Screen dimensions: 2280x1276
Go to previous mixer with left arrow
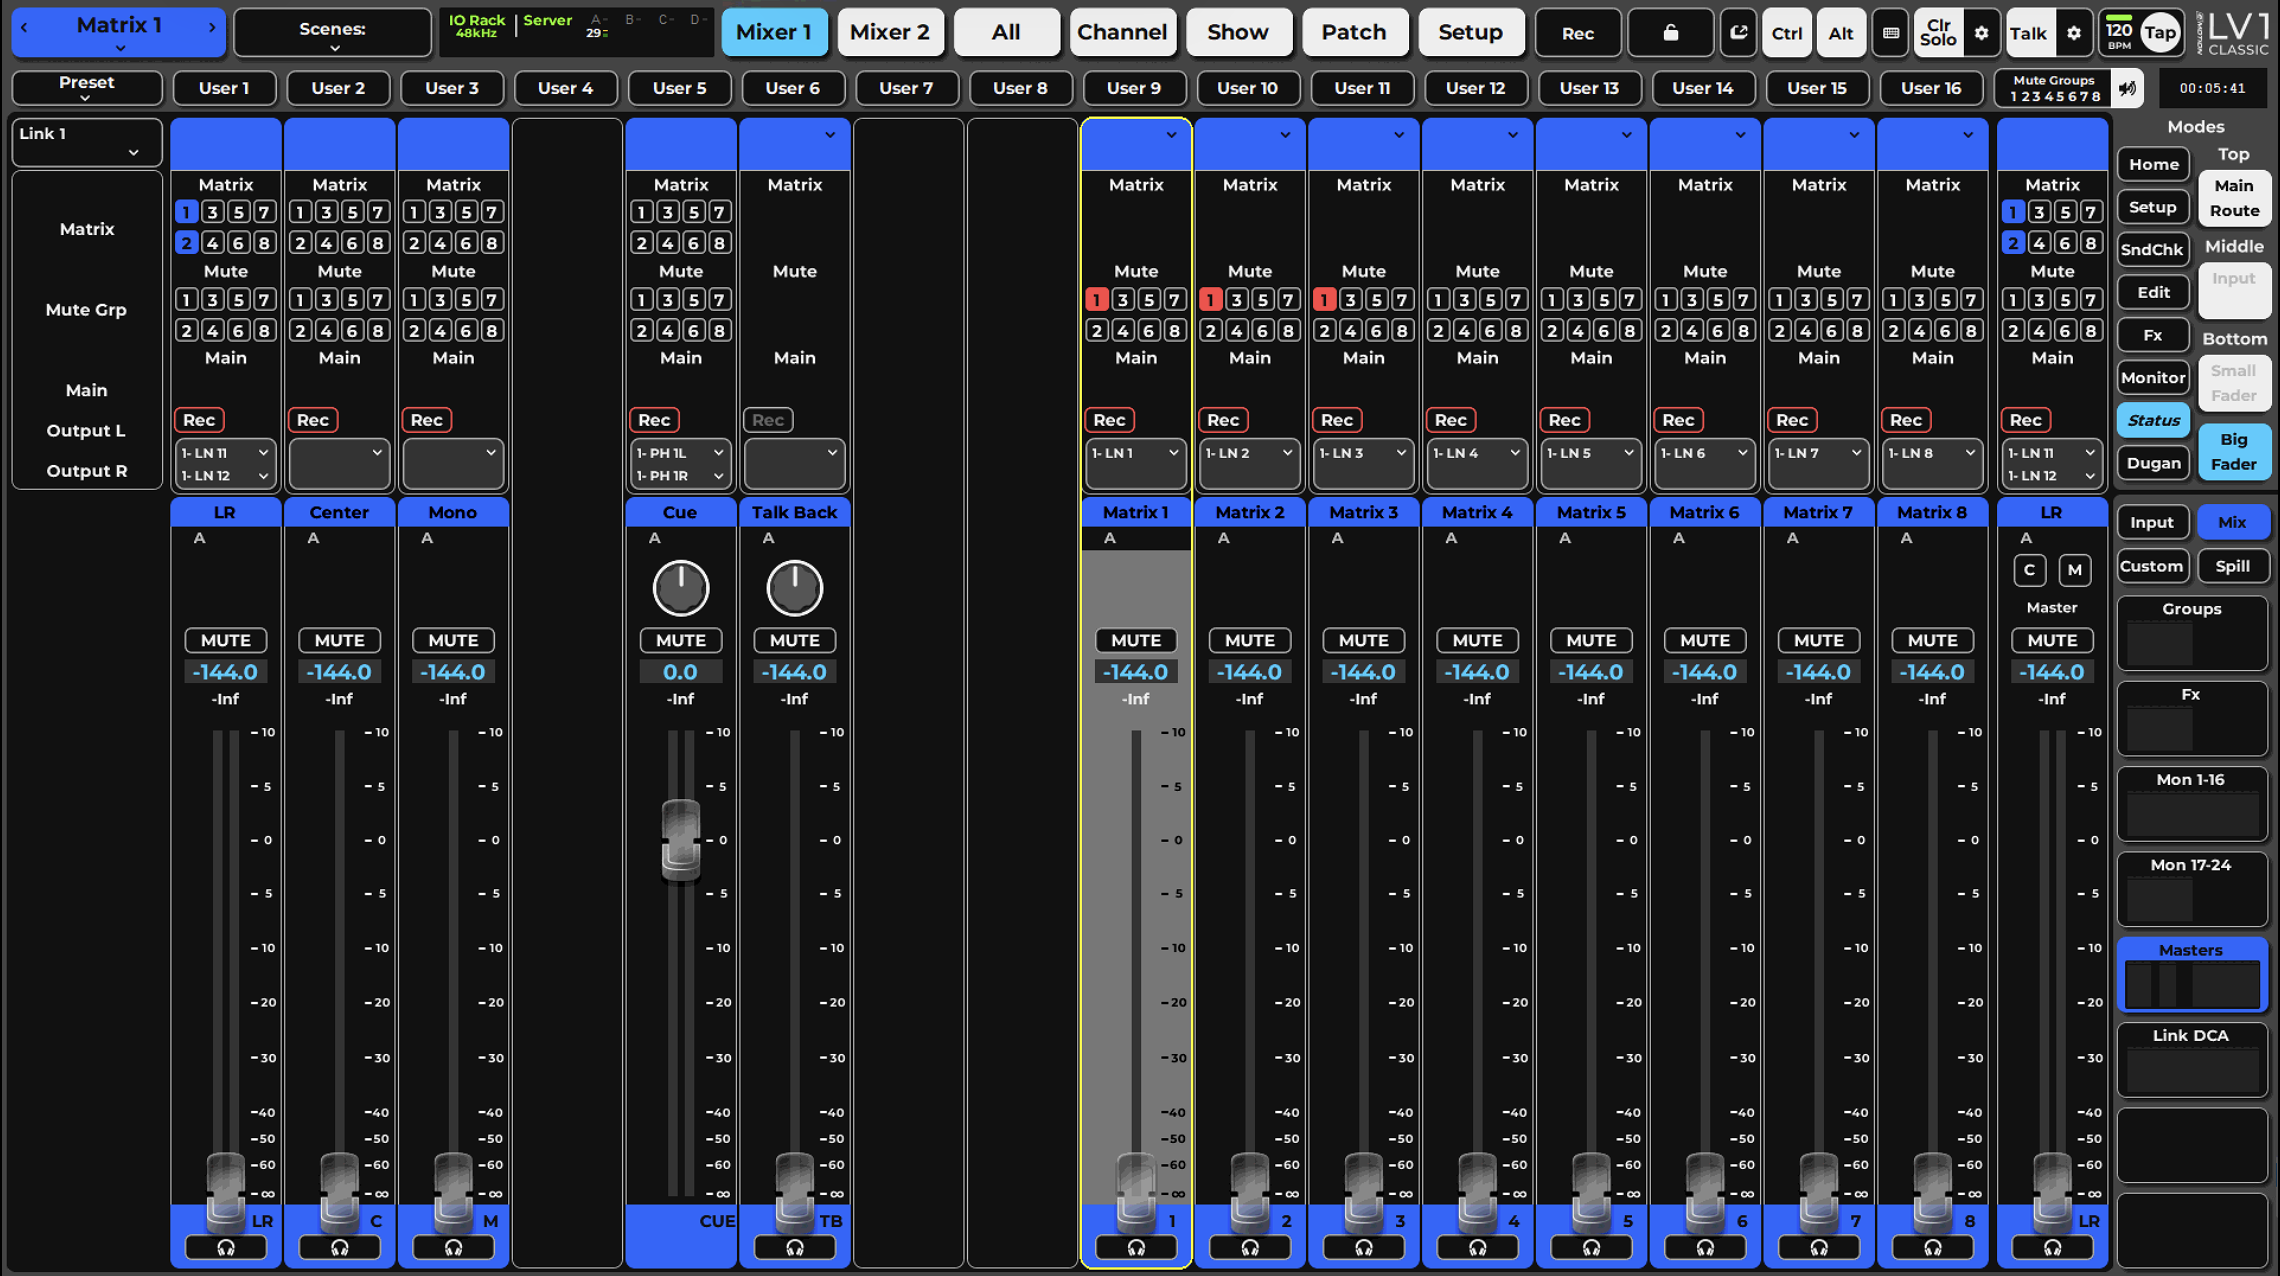tap(24, 27)
